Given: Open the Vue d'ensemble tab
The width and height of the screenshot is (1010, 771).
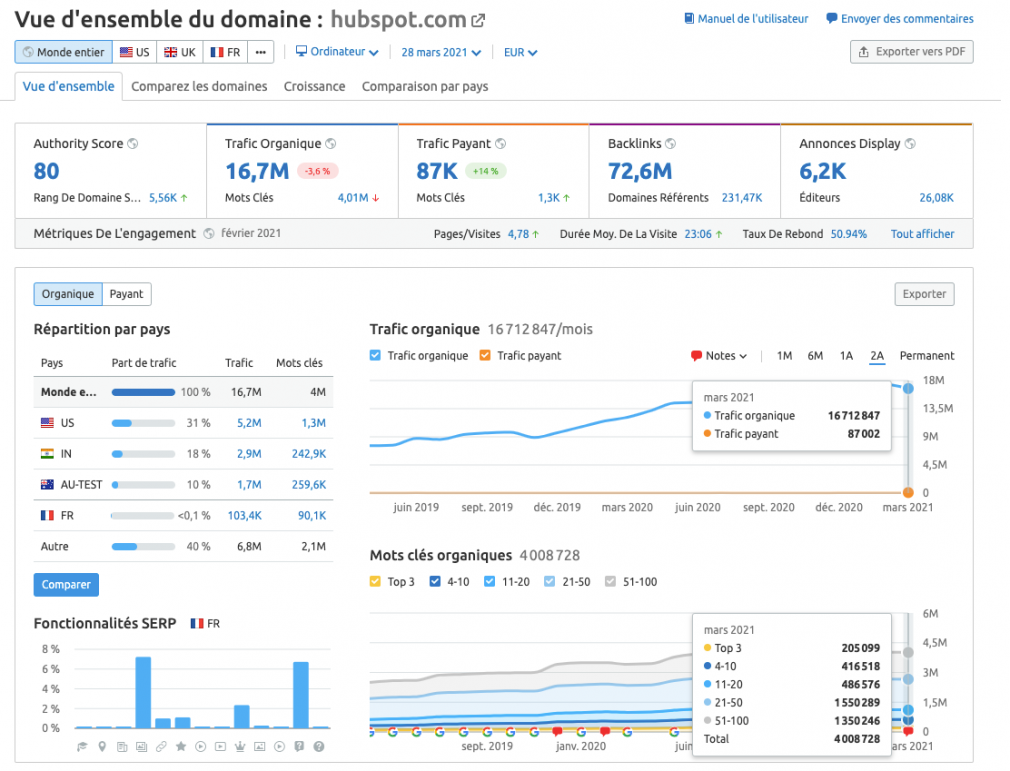Looking at the screenshot, I should pos(69,87).
